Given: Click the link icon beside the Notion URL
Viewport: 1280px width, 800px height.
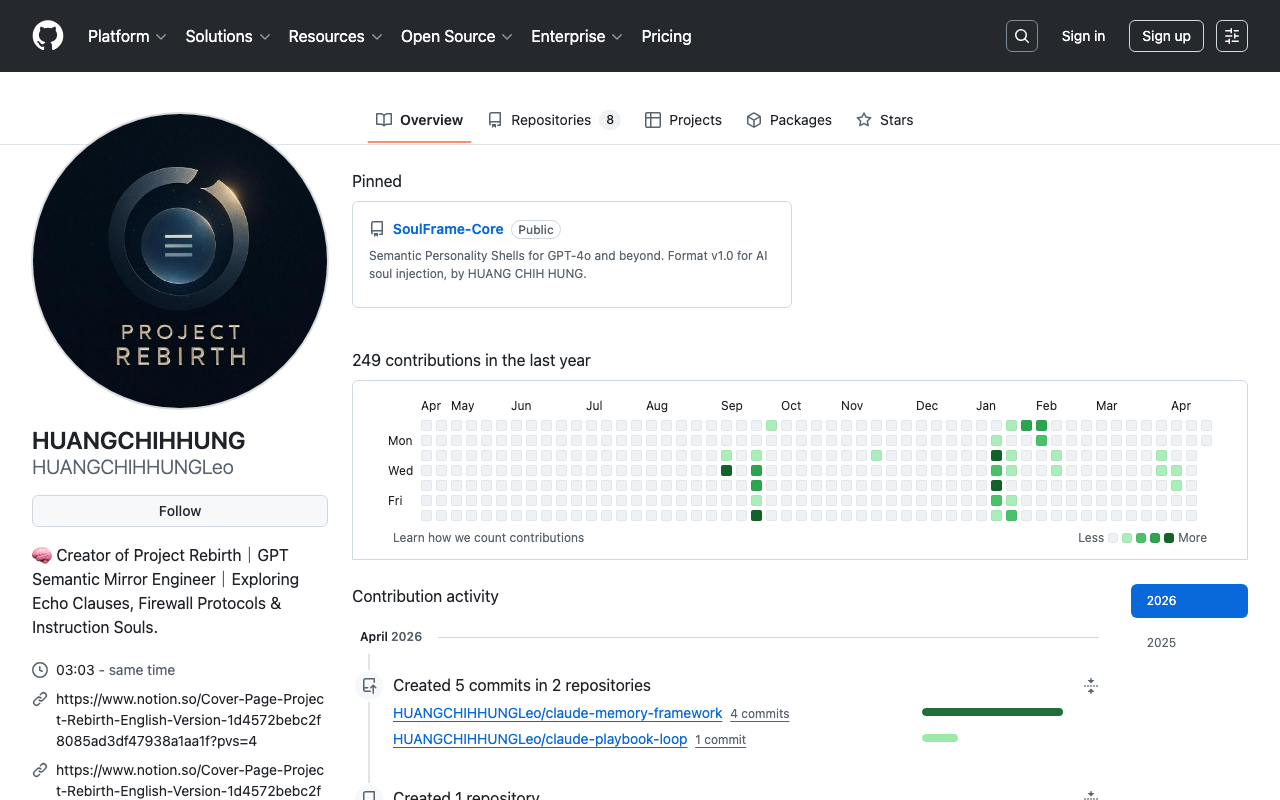Looking at the screenshot, I should (x=39, y=698).
